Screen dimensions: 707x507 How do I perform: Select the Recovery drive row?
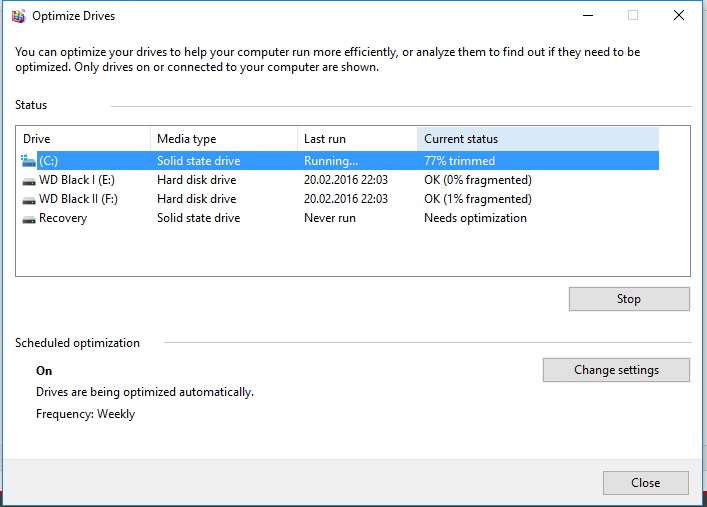point(338,218)
